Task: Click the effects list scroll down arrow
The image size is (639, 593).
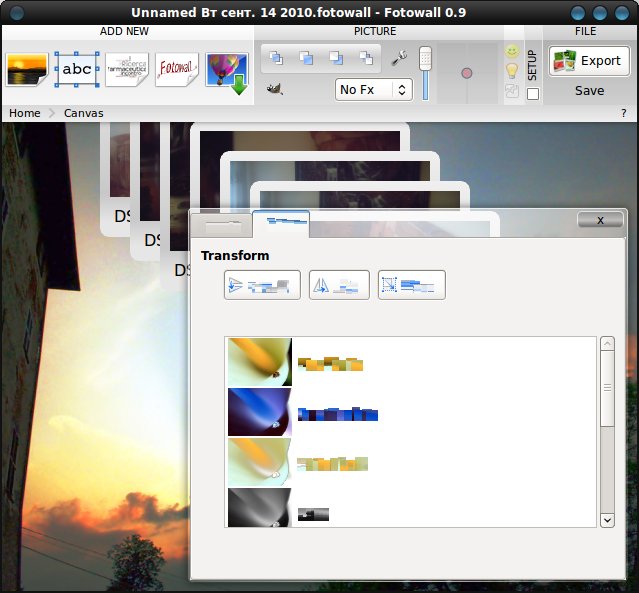Action: 607,520
